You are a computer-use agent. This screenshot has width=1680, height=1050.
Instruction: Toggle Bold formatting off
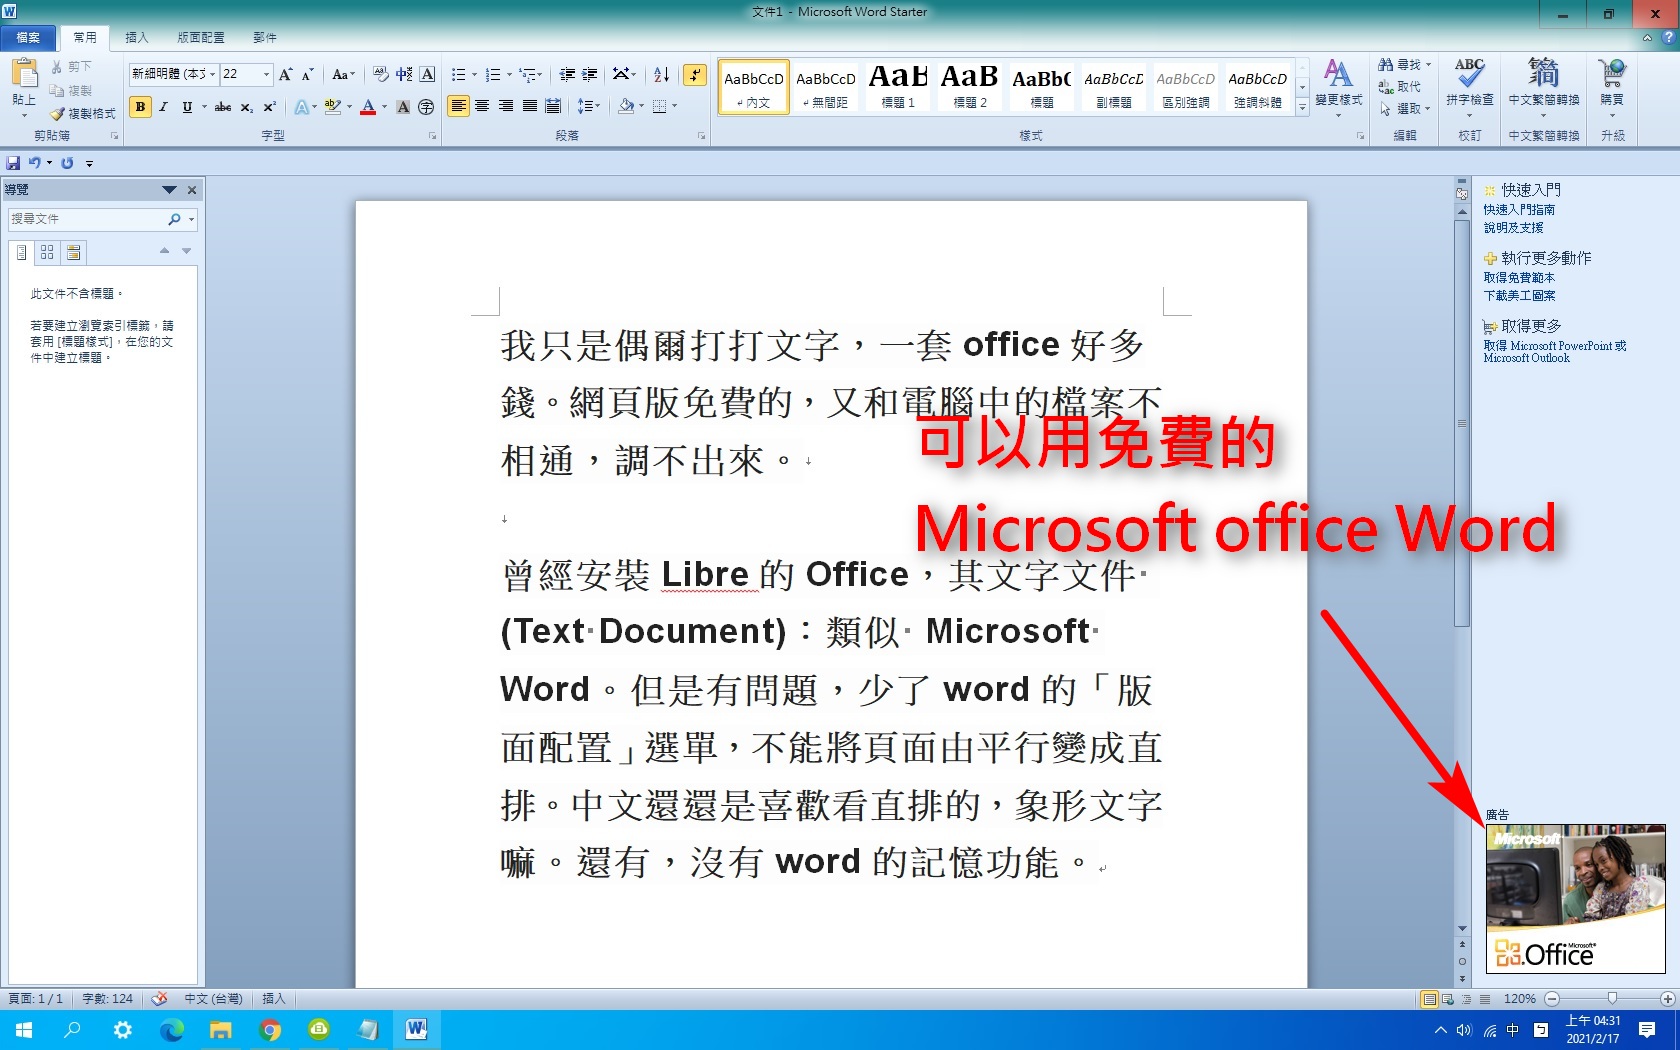(x=140, y=107)
